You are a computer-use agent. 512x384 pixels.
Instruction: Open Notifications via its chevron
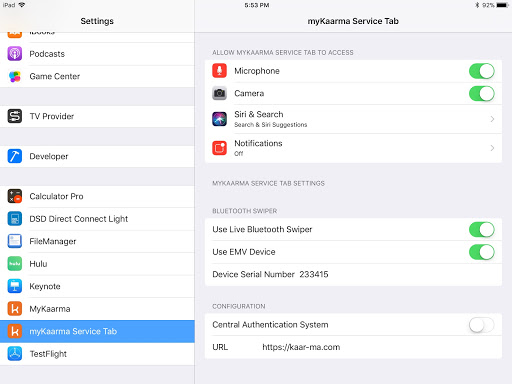(x=492, y=148)
